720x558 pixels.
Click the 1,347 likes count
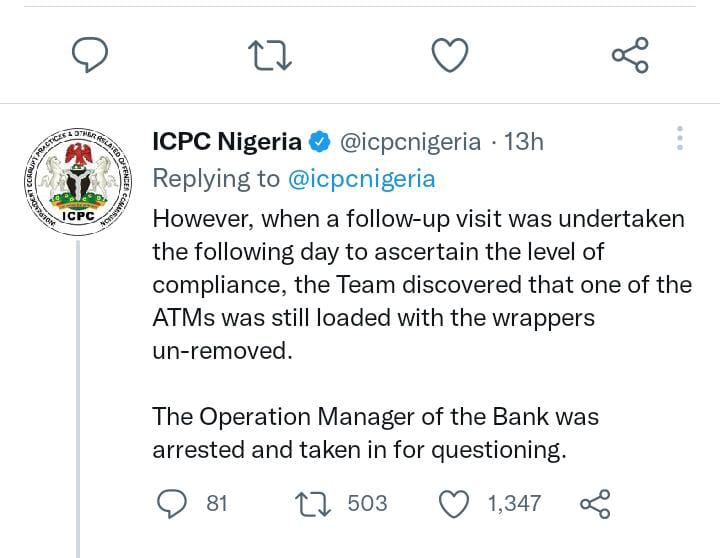tap(514, 503)
